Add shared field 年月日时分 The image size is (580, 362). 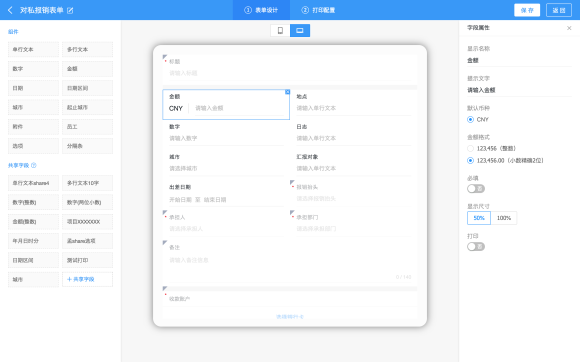[x=33, y=241]
